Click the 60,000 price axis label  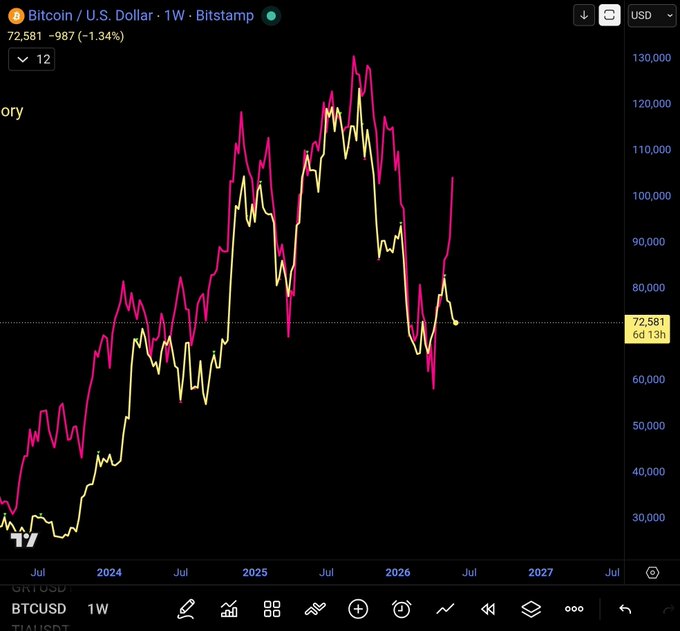pos(648,379)
